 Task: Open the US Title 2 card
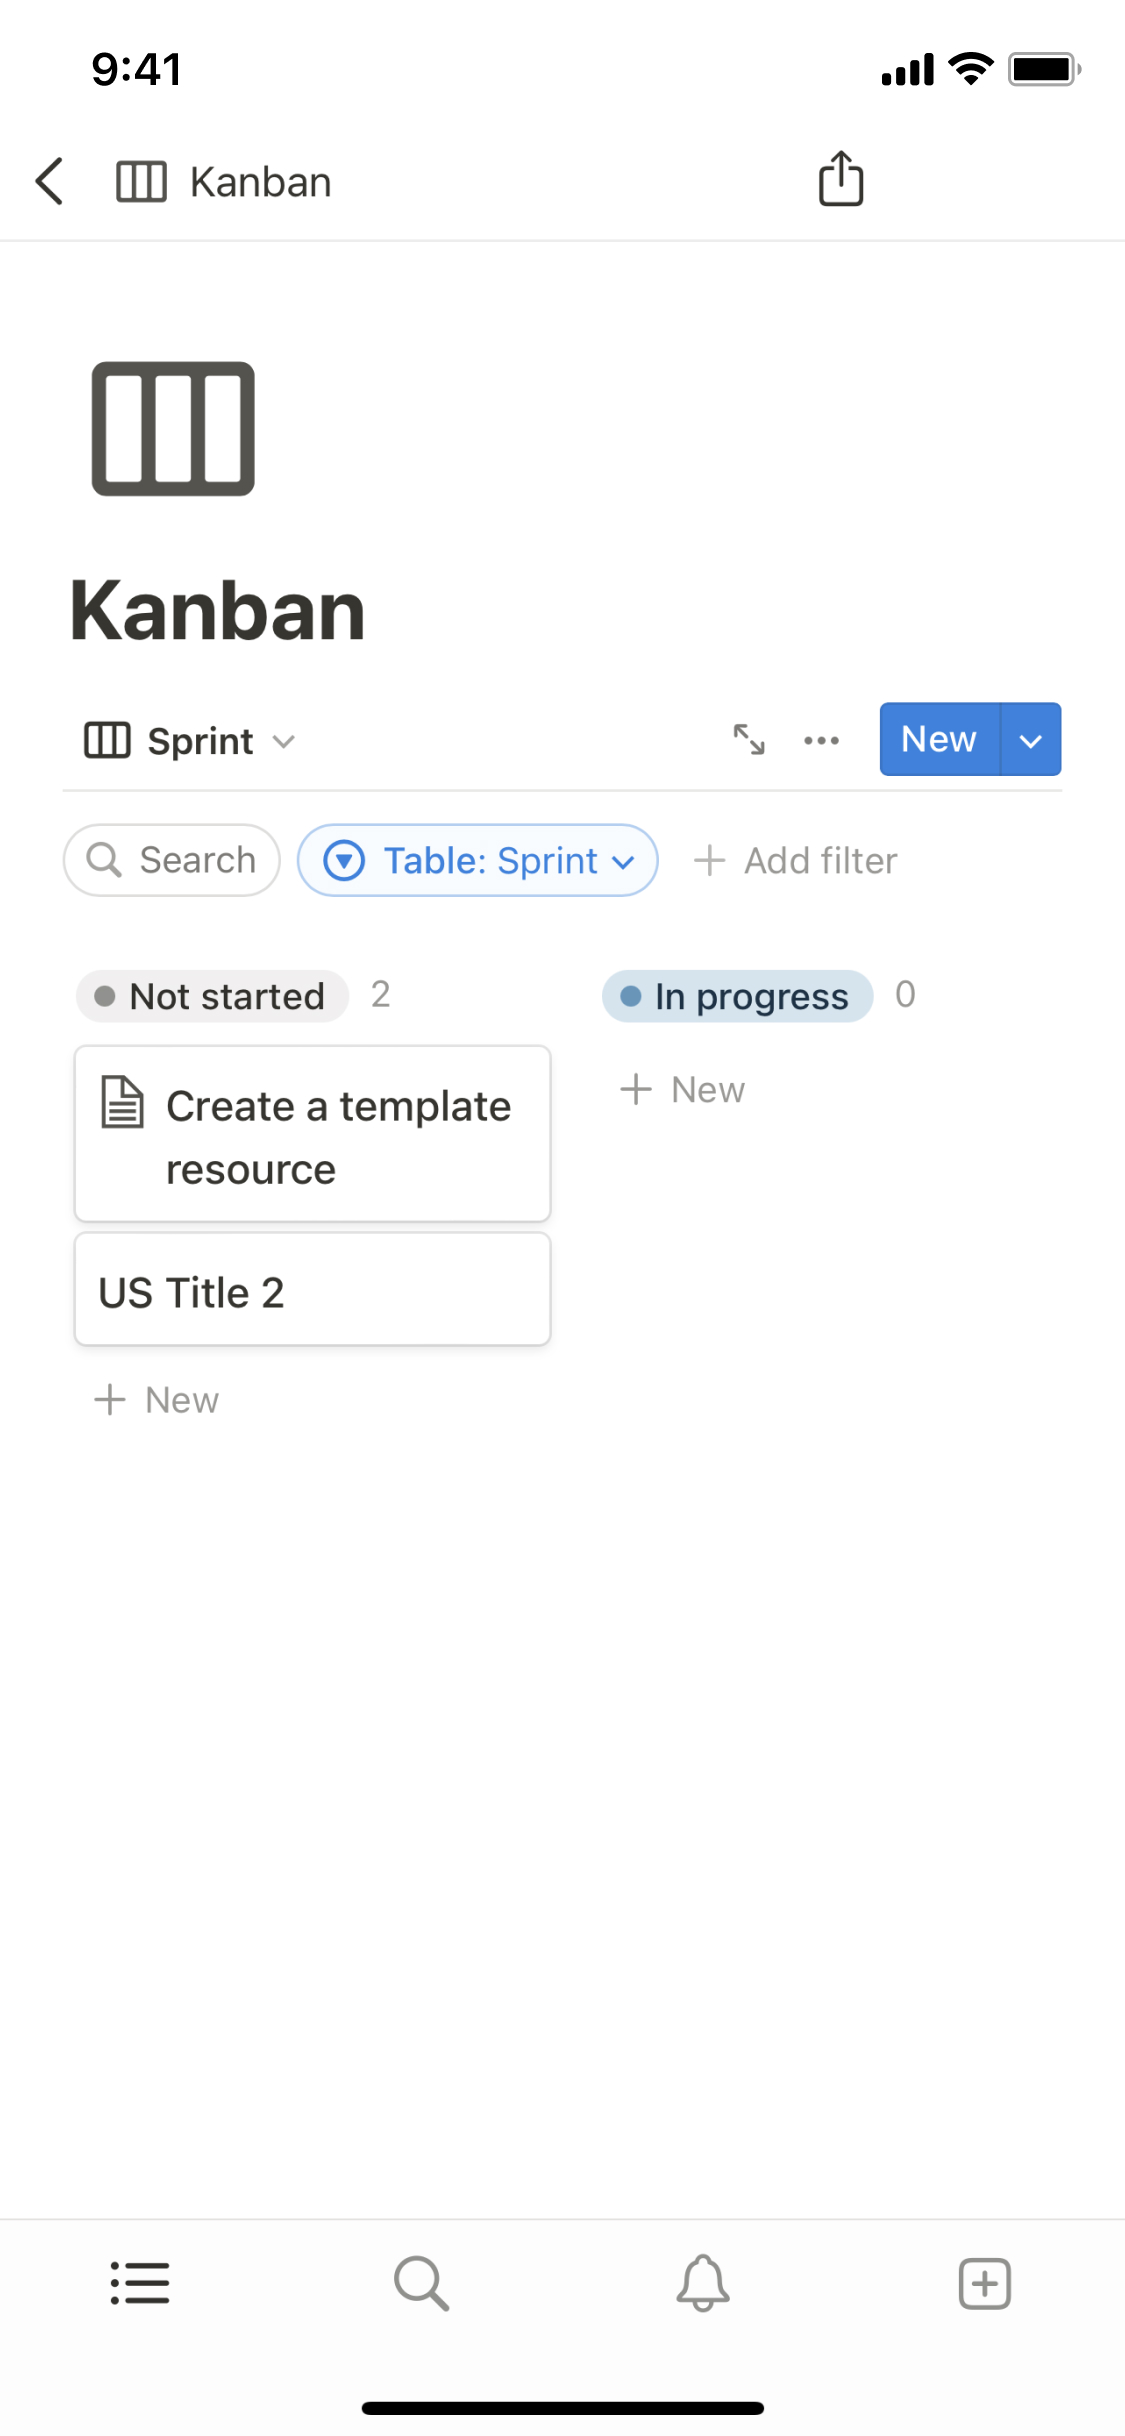pyautogui.click(x=313, y=1291)
